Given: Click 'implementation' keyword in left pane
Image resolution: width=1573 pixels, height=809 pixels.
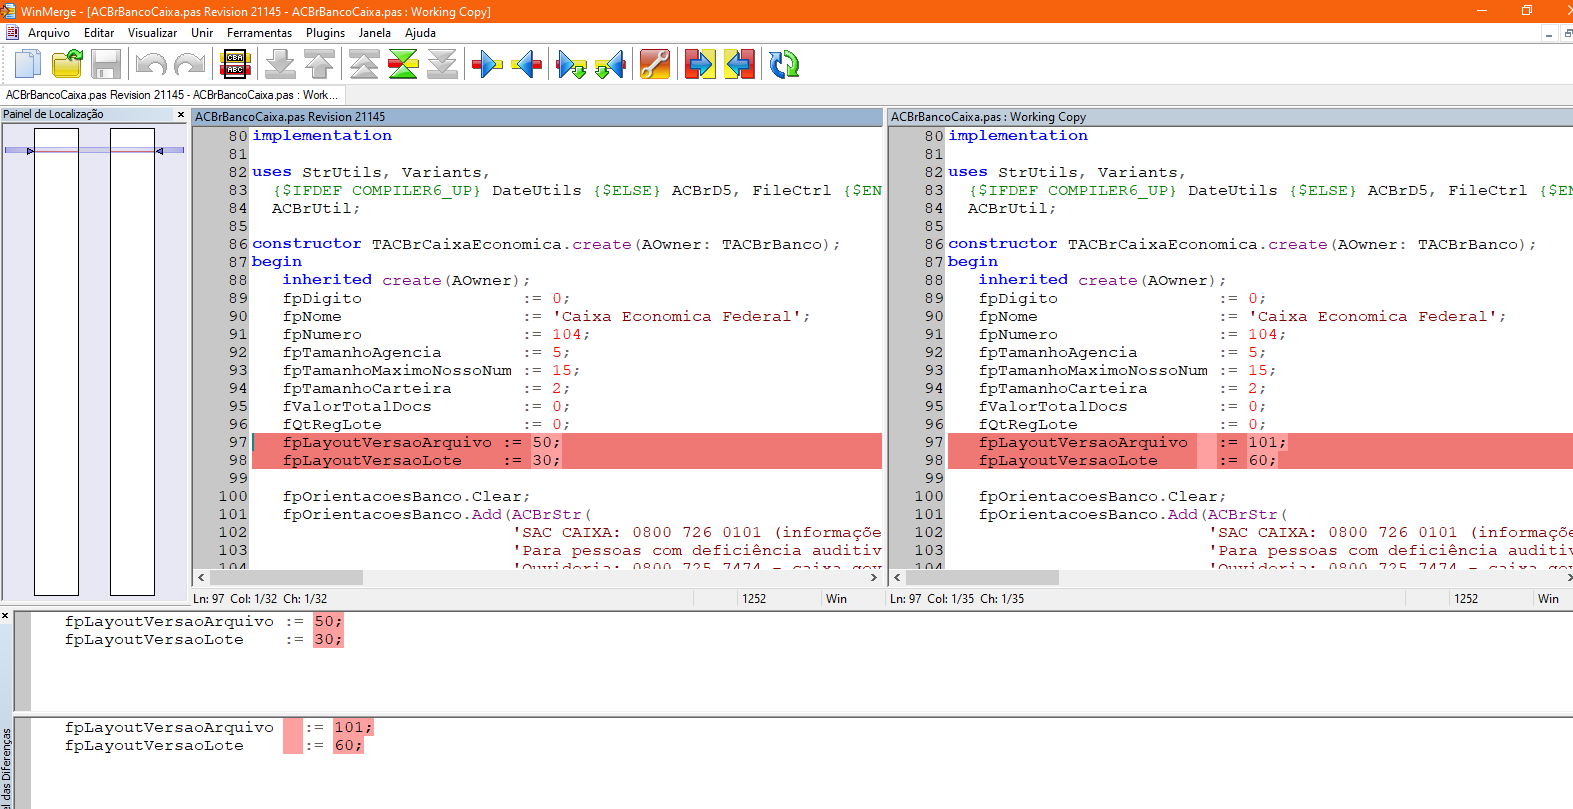Looking at the screenshot, I should point(322,136).
